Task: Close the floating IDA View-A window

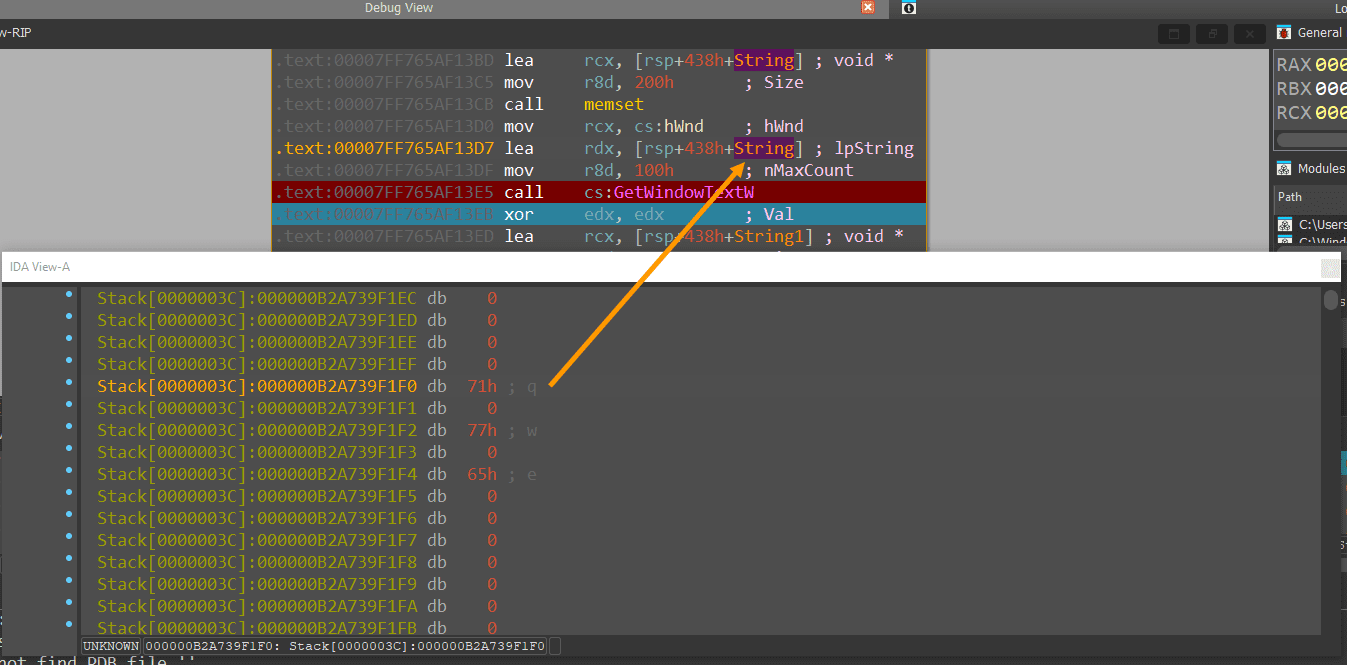Action: pos(1329,267)
